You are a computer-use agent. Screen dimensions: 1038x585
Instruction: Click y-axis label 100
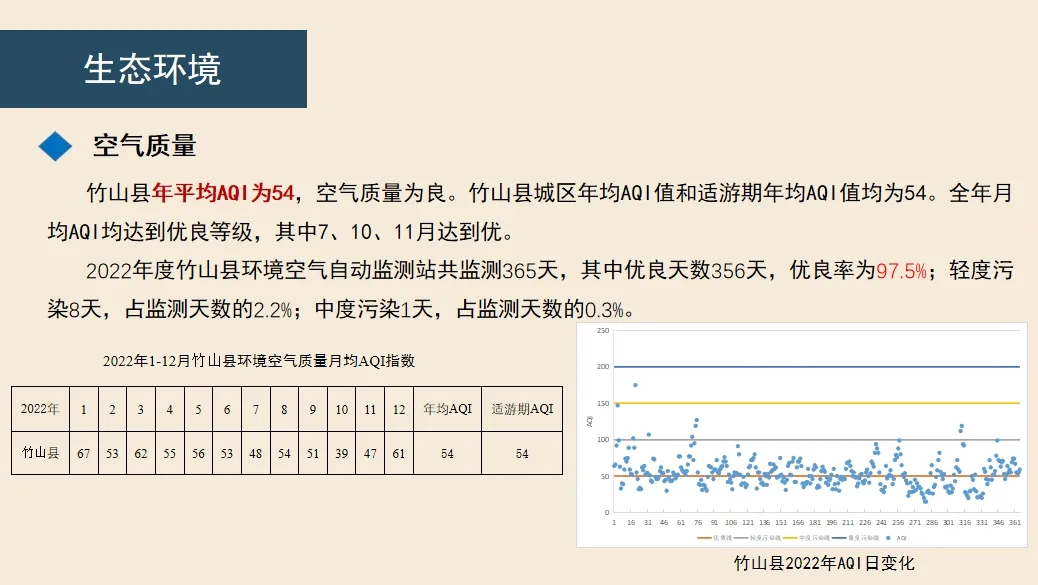click(x=602, y=439)
